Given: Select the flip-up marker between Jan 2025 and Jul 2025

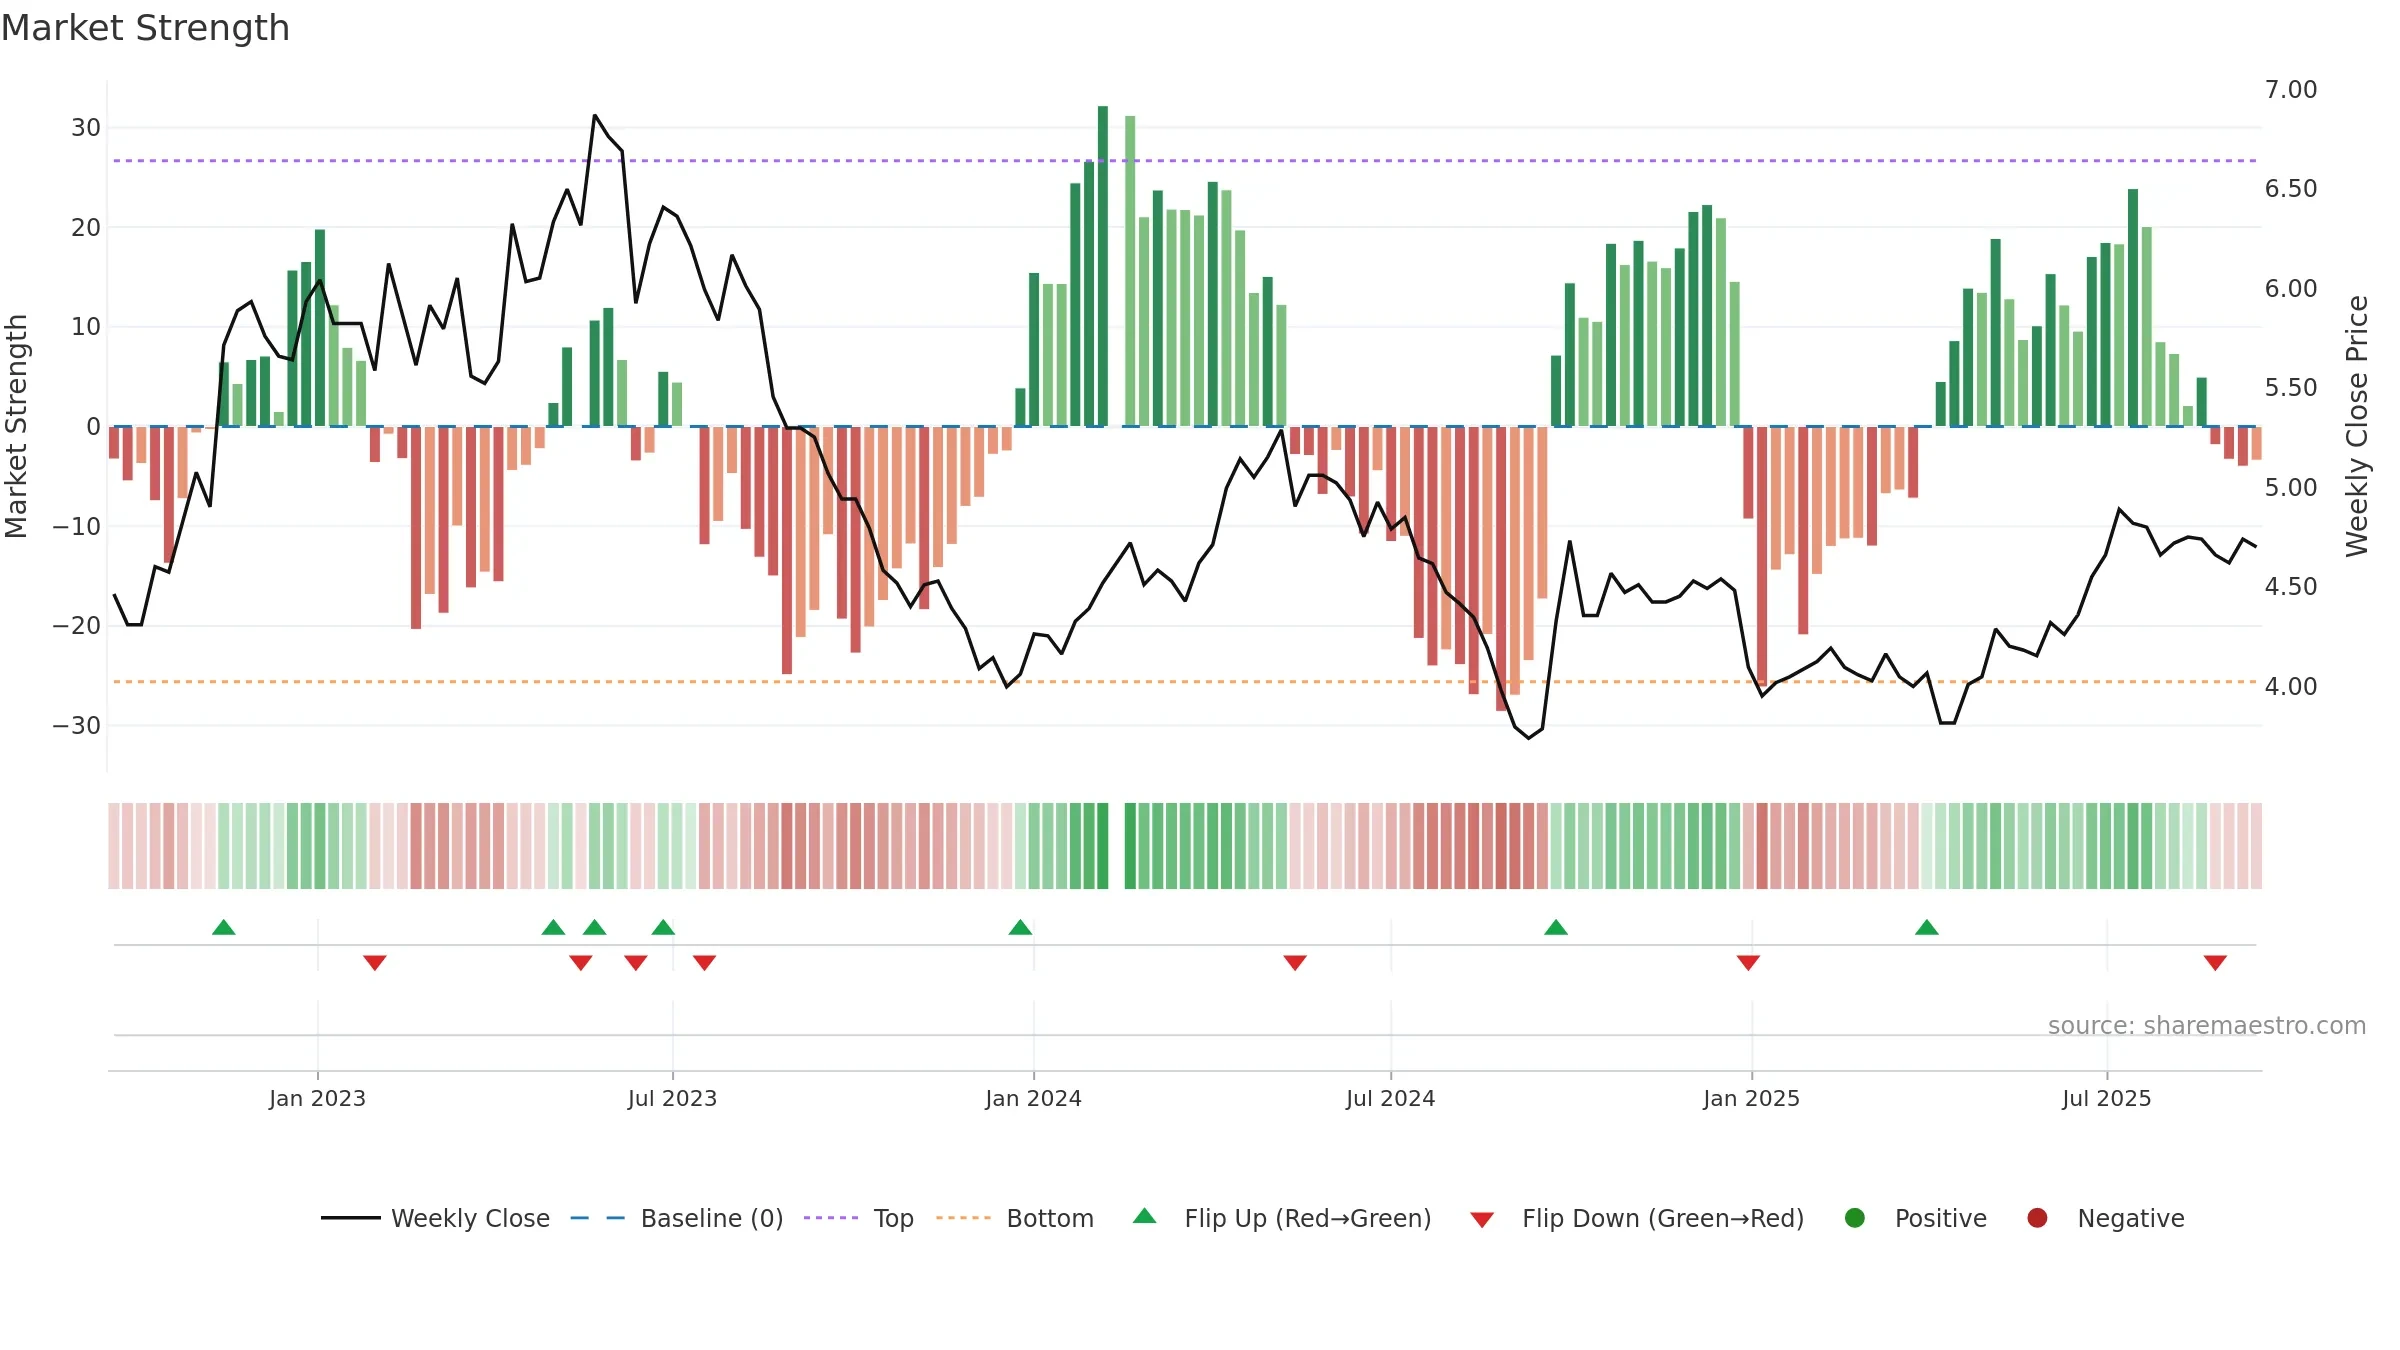Looking at the screenshot, I should tap(1927, 927).
